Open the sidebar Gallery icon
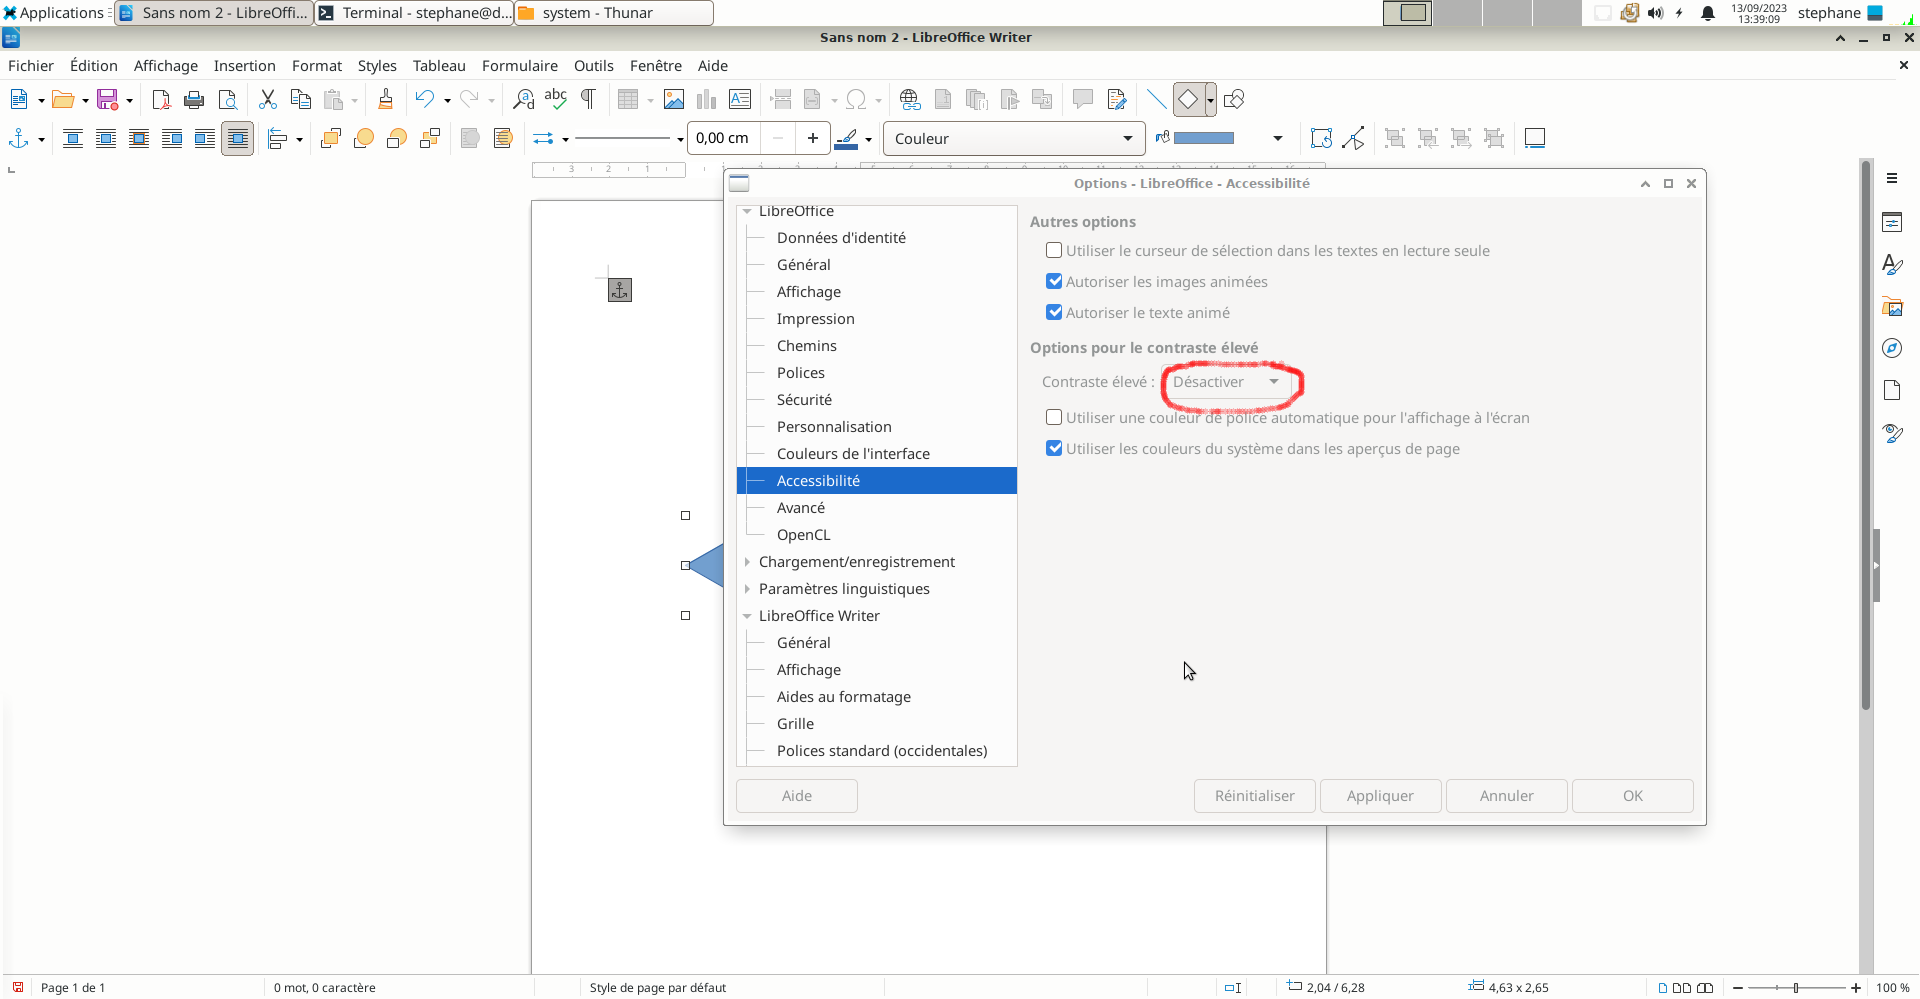The image size is (1920, 999). pyautogui.click(x=1891, y=307)
